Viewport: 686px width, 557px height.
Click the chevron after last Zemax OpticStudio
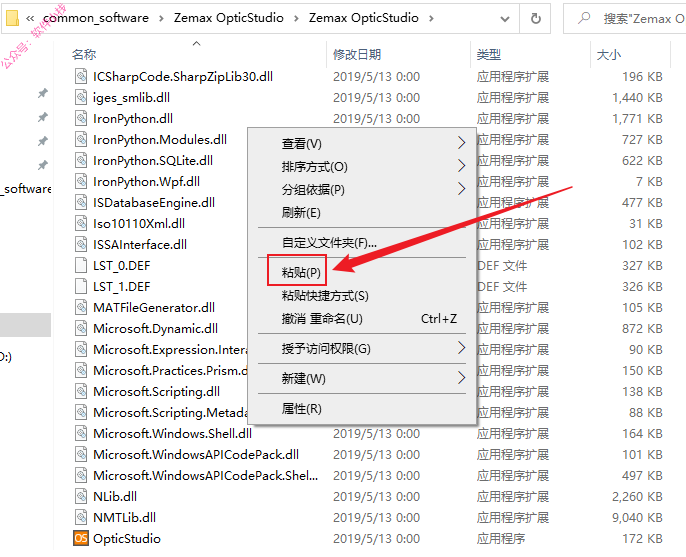(431, 18)
